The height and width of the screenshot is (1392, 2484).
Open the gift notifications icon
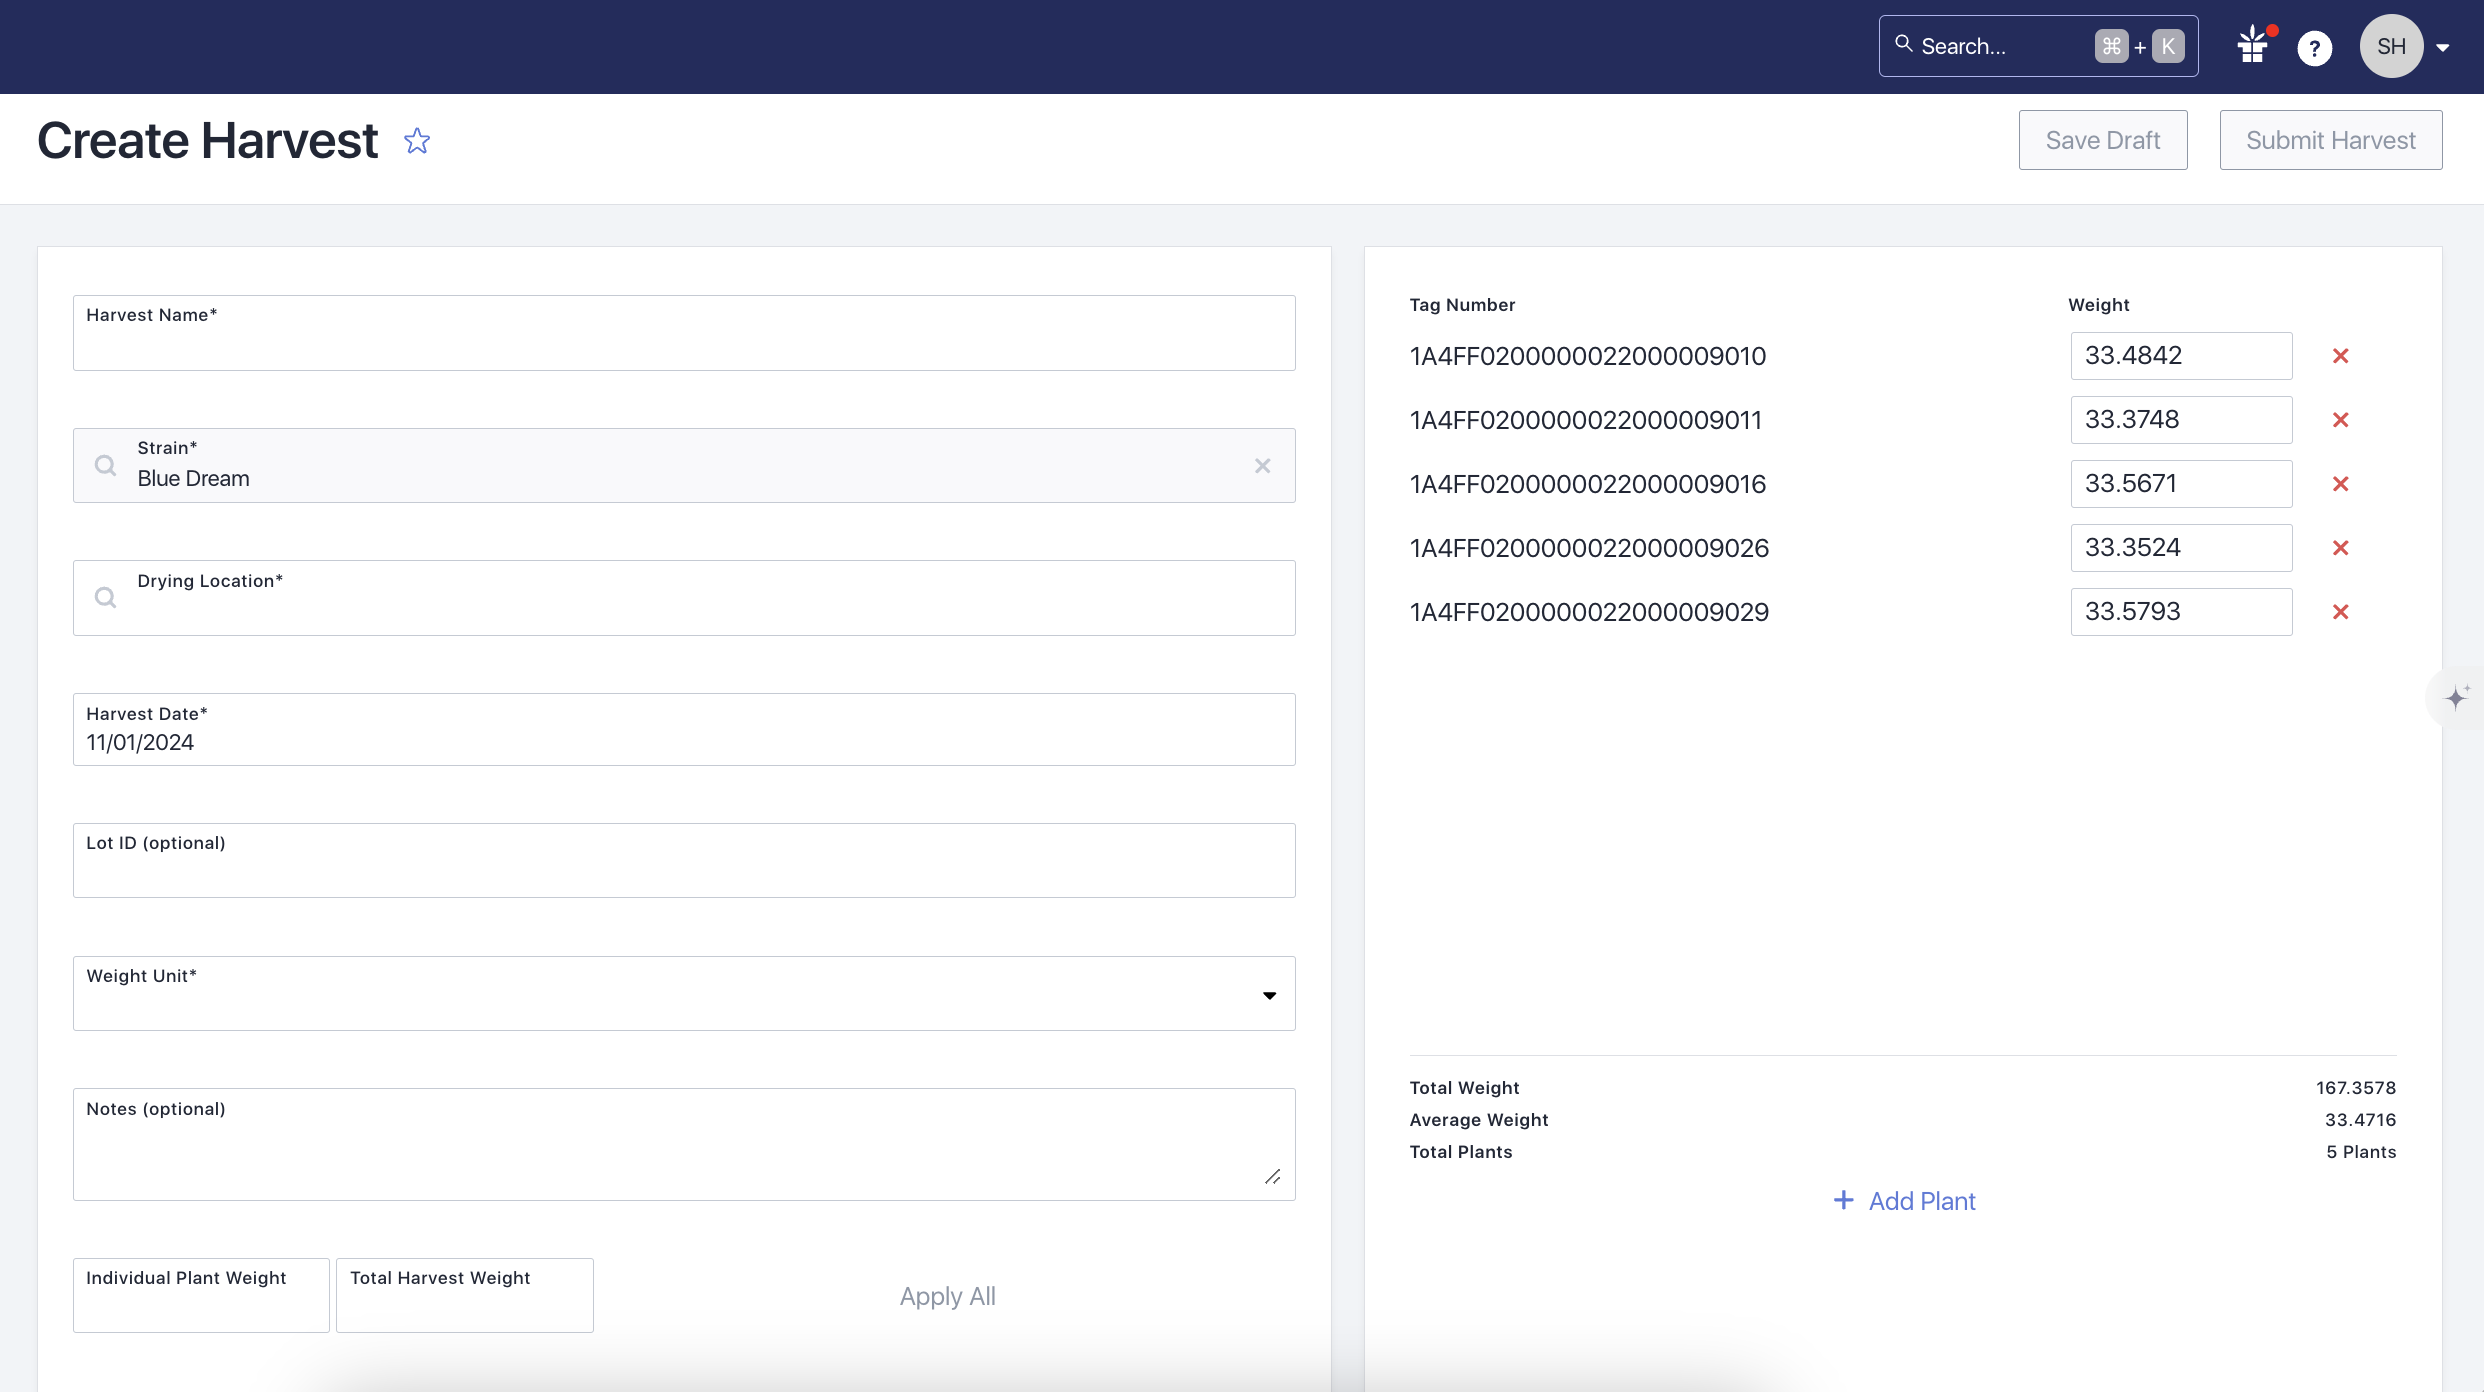2253,46
